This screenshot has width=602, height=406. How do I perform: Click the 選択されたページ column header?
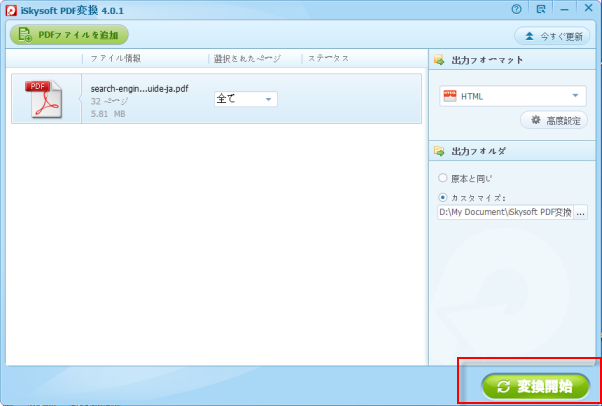(247, 59)
